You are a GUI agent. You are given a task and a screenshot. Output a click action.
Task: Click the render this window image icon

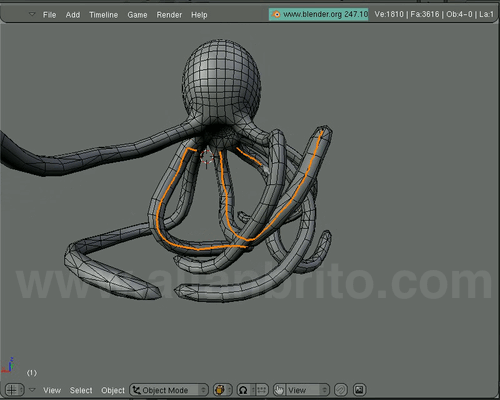click(x=359, y=389)
